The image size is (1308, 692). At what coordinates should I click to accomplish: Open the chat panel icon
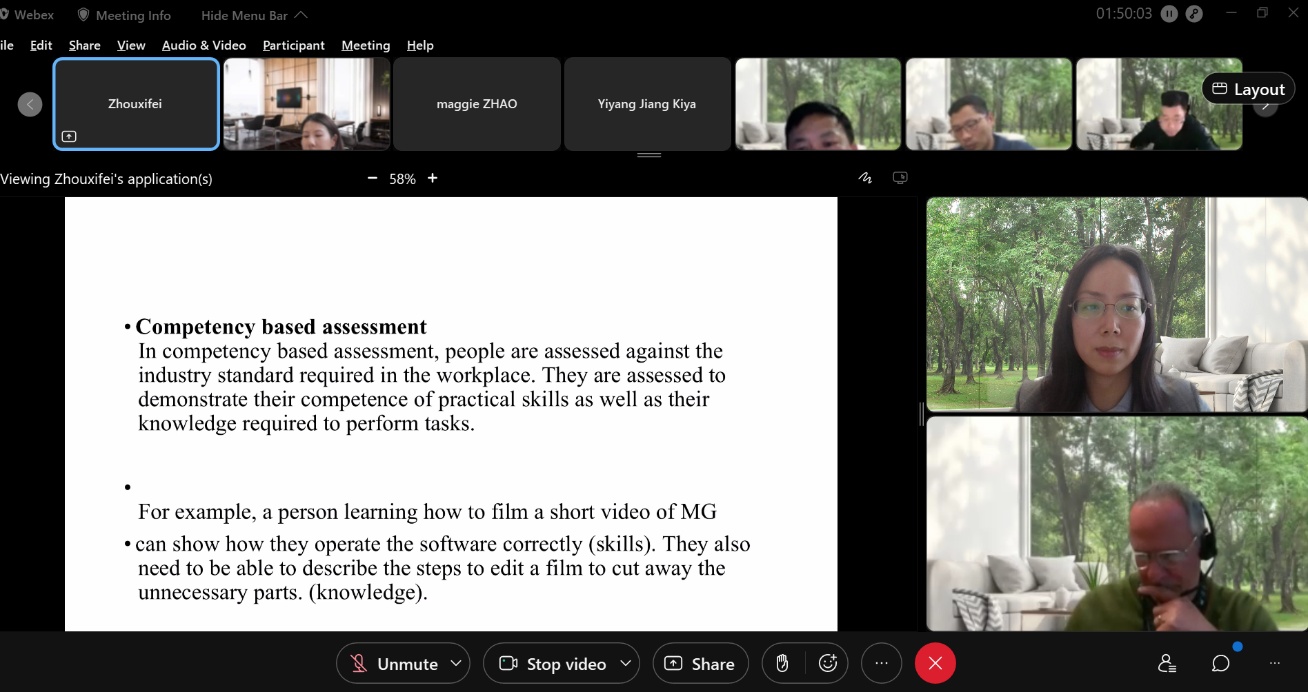point(1220,664)
